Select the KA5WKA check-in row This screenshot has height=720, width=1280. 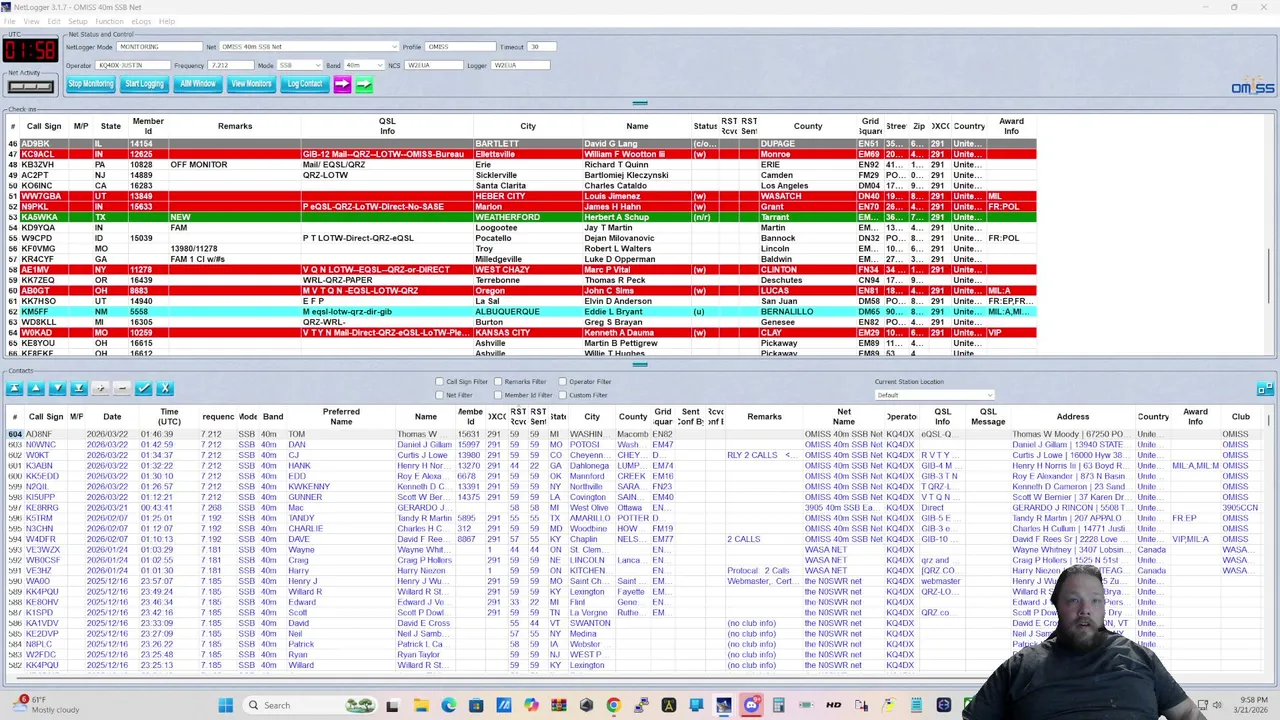521,217
